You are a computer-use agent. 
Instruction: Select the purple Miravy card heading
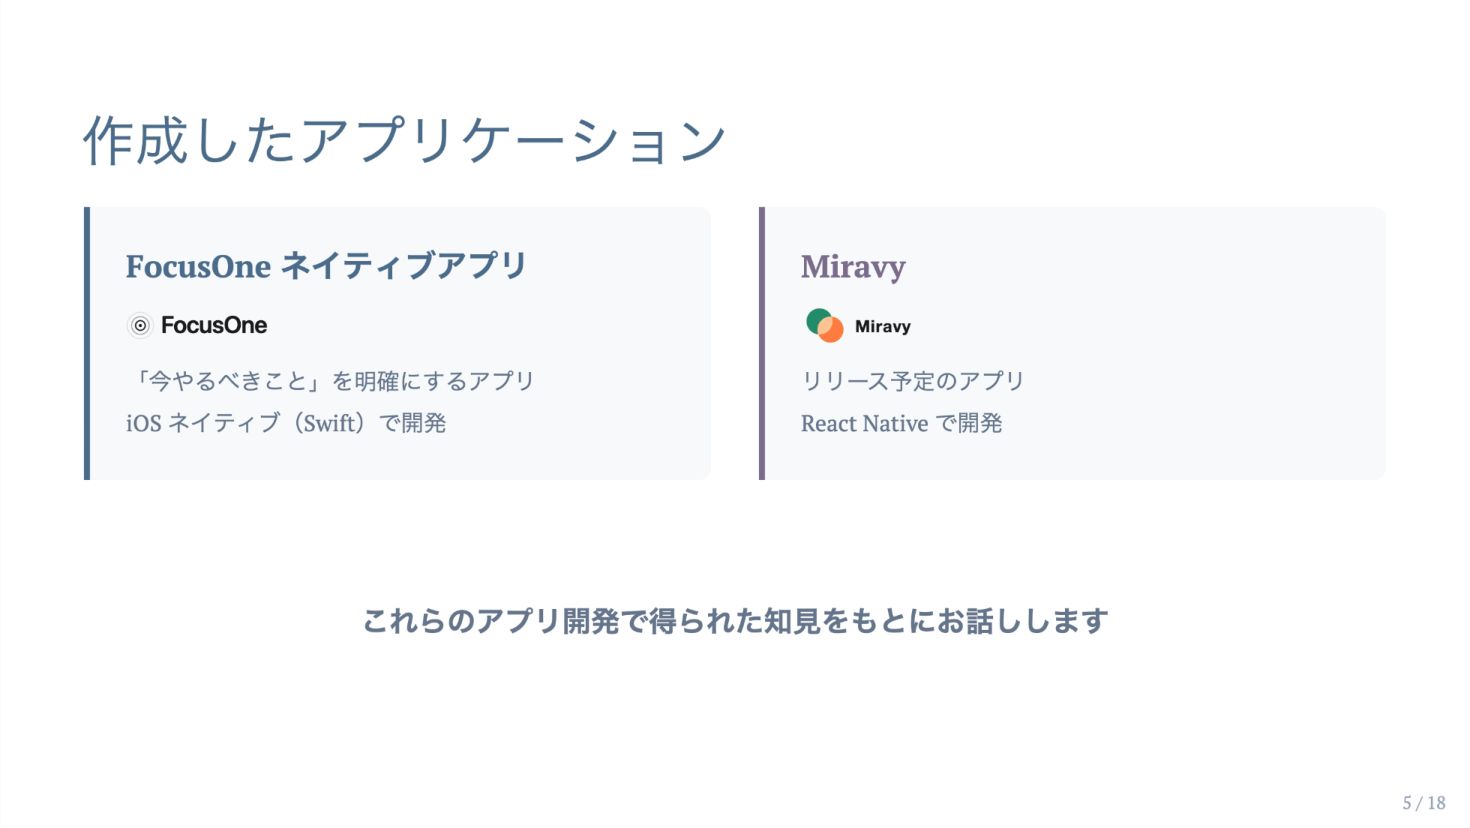click(853, 266)
